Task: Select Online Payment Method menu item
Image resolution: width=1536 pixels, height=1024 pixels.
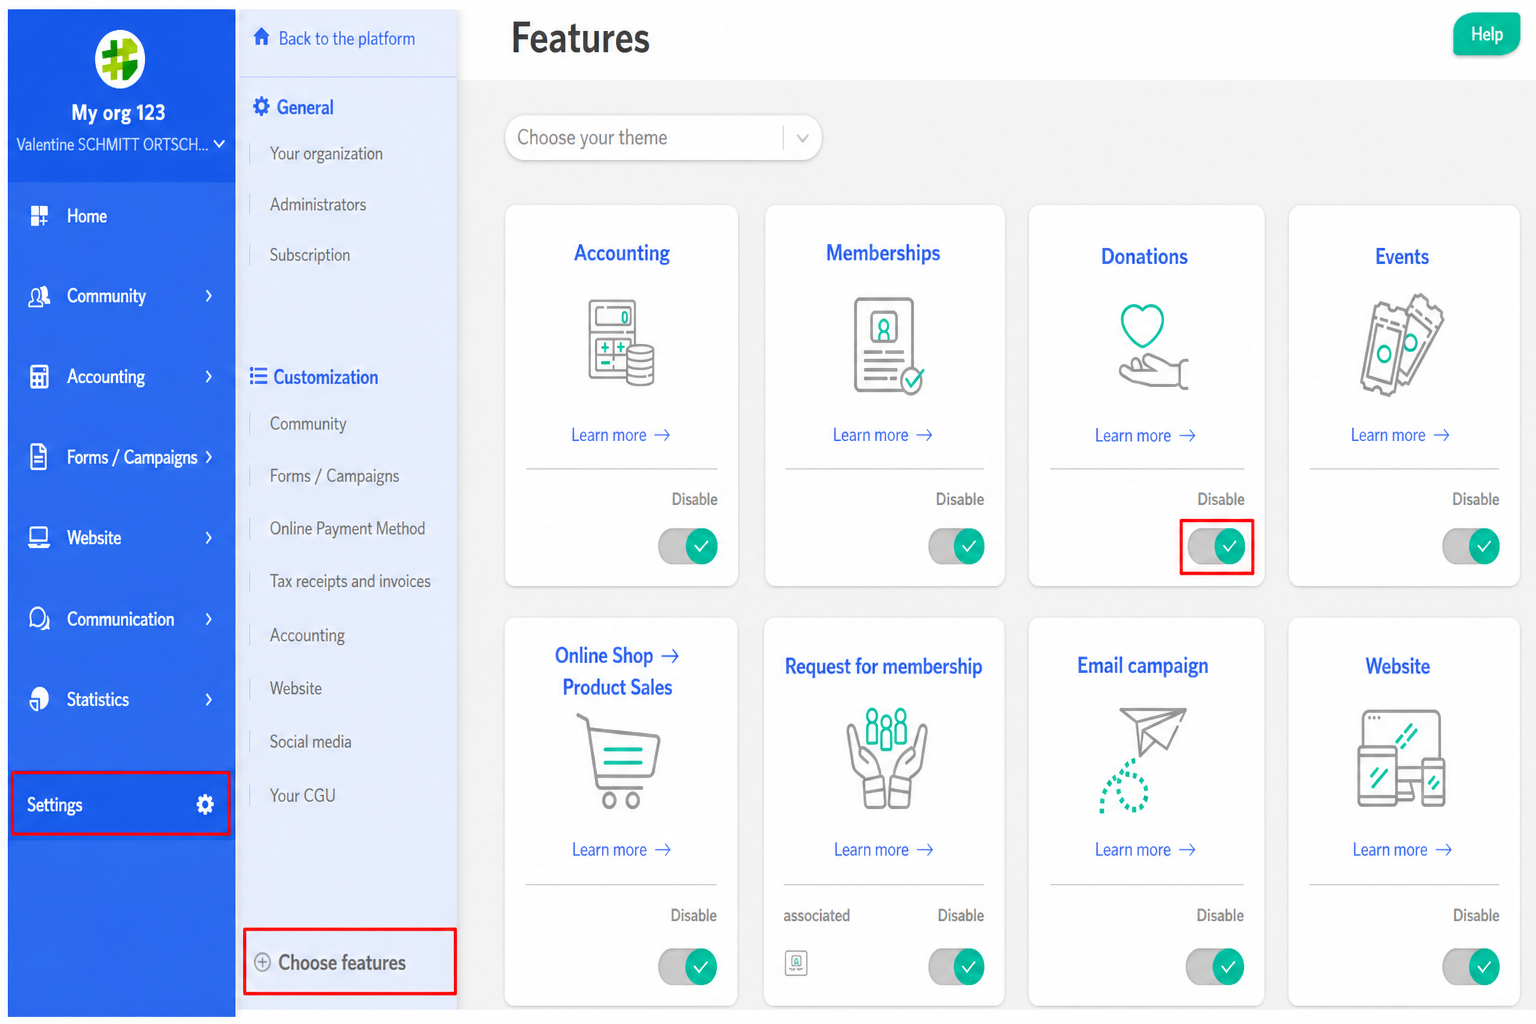Action: [347, 528]
